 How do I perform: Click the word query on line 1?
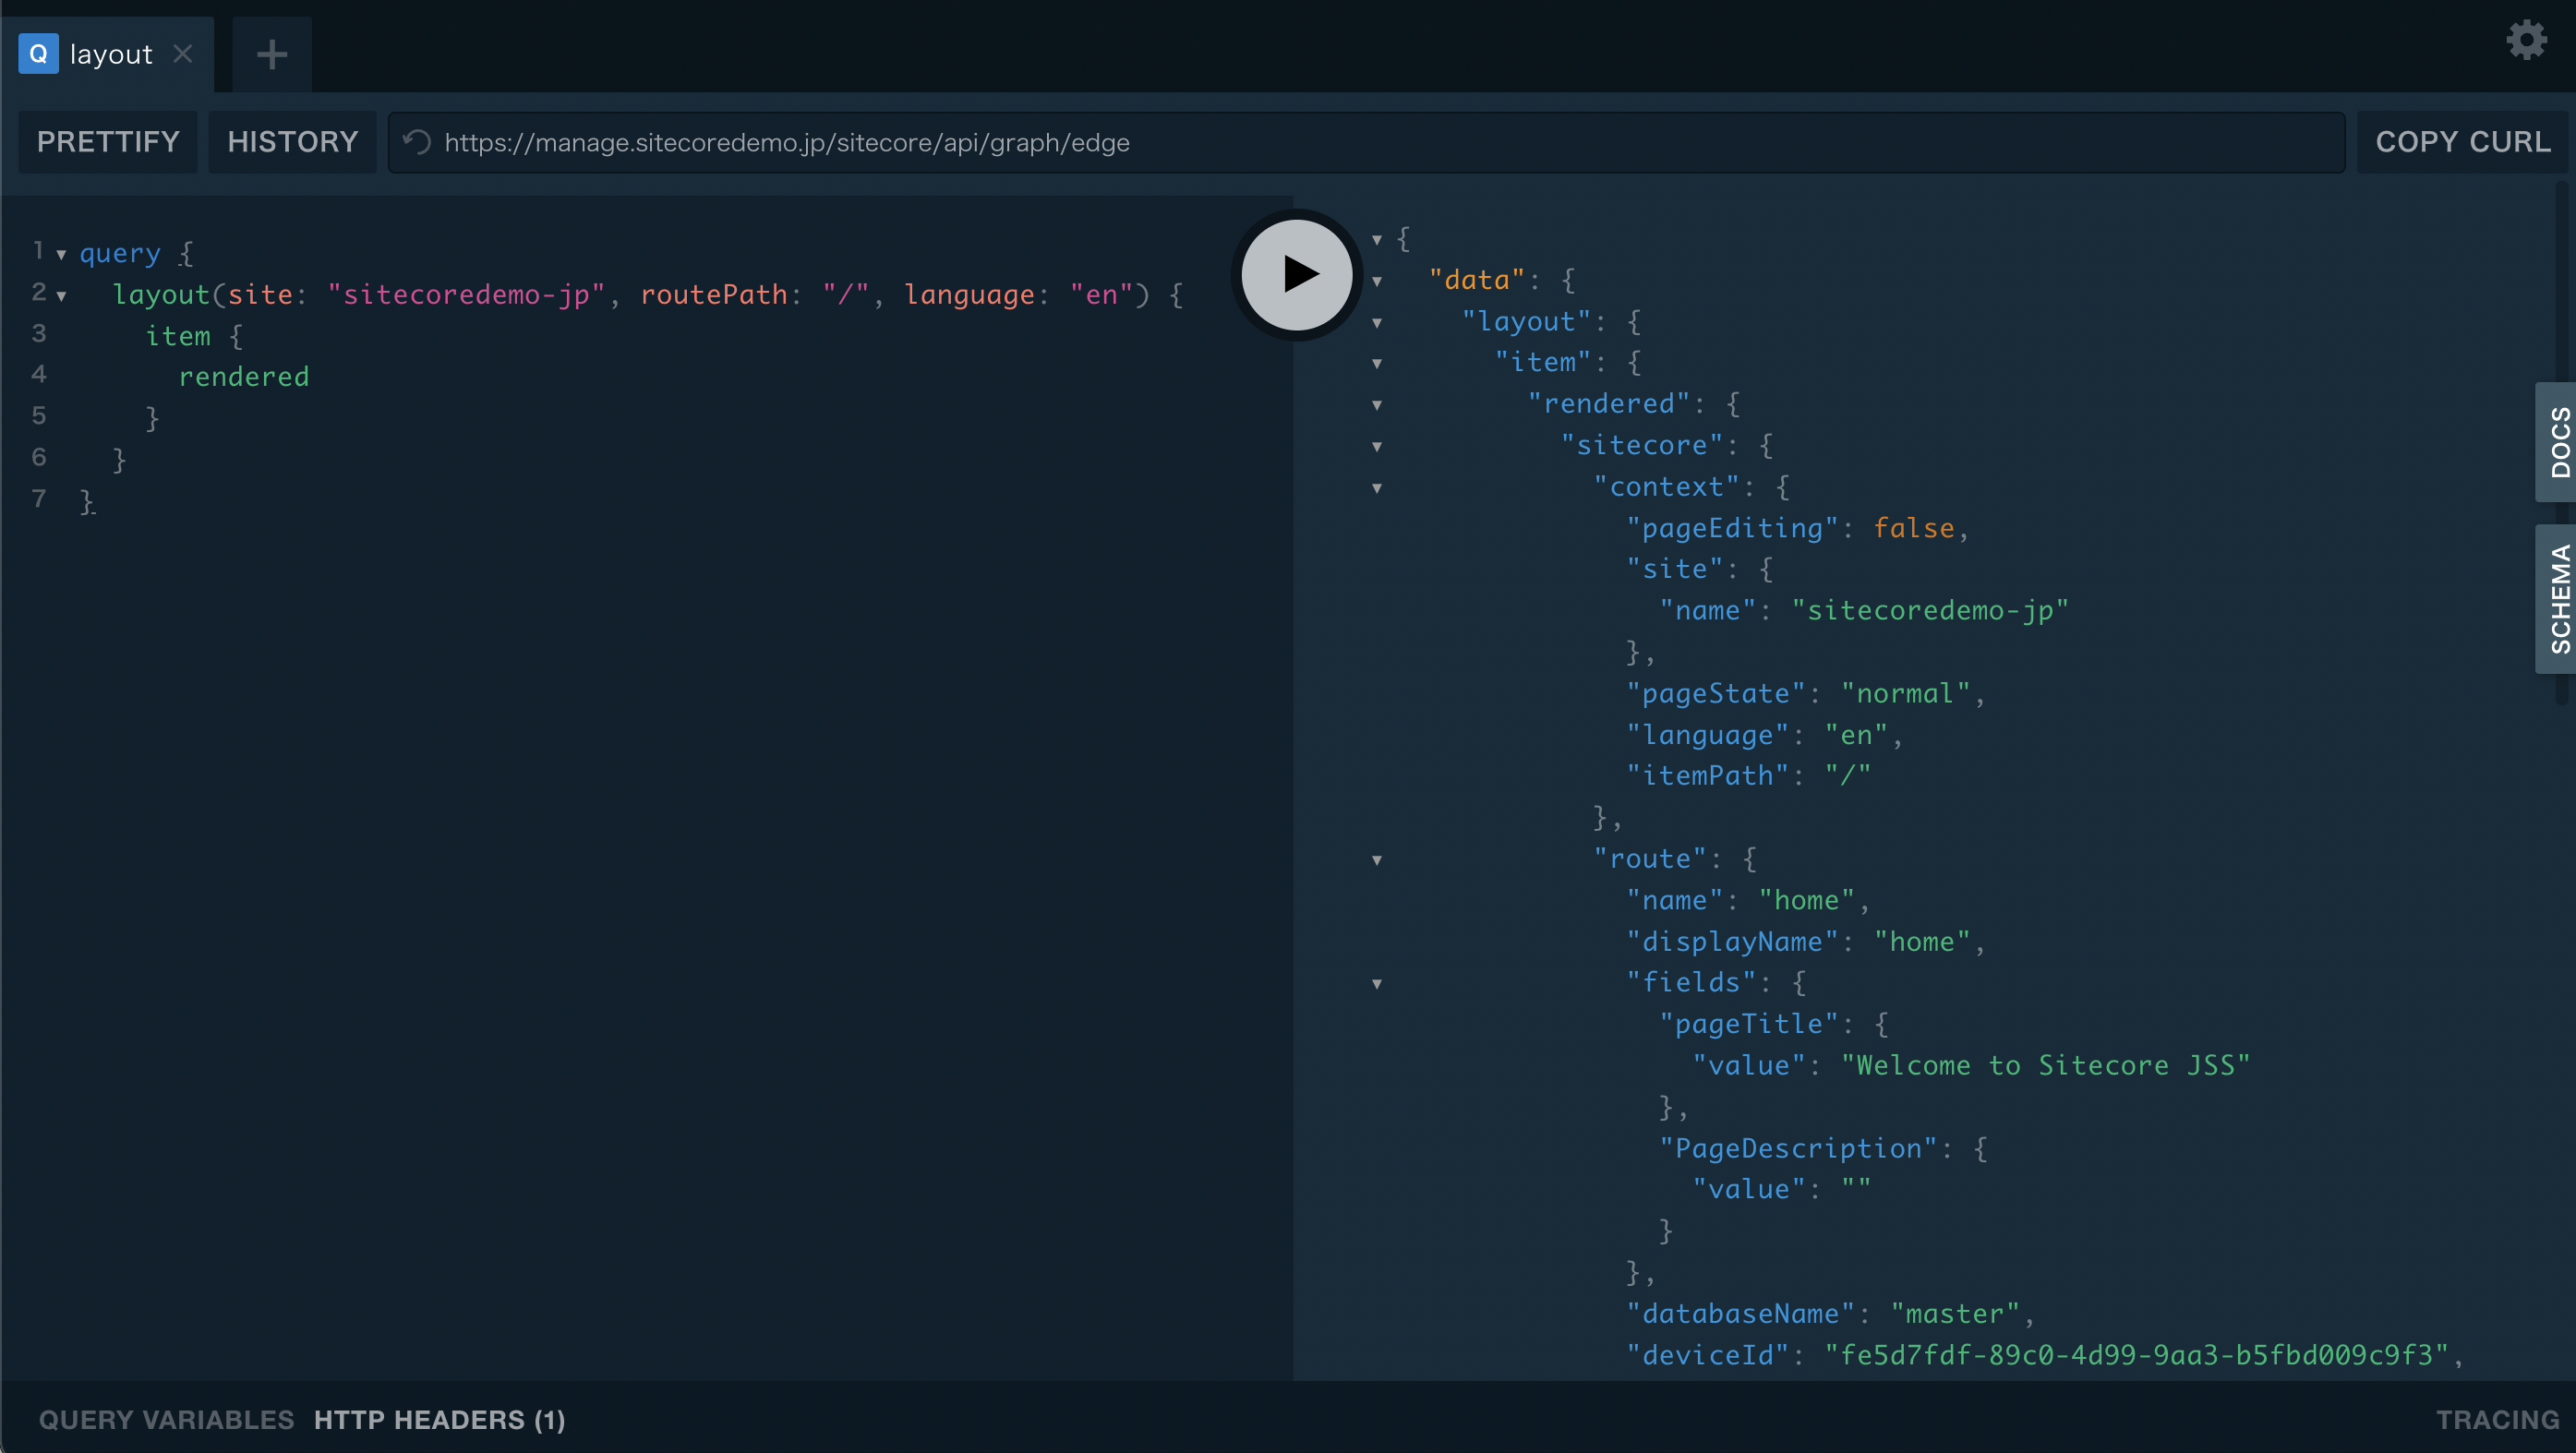pyautogui.click(x=120, y=253)
